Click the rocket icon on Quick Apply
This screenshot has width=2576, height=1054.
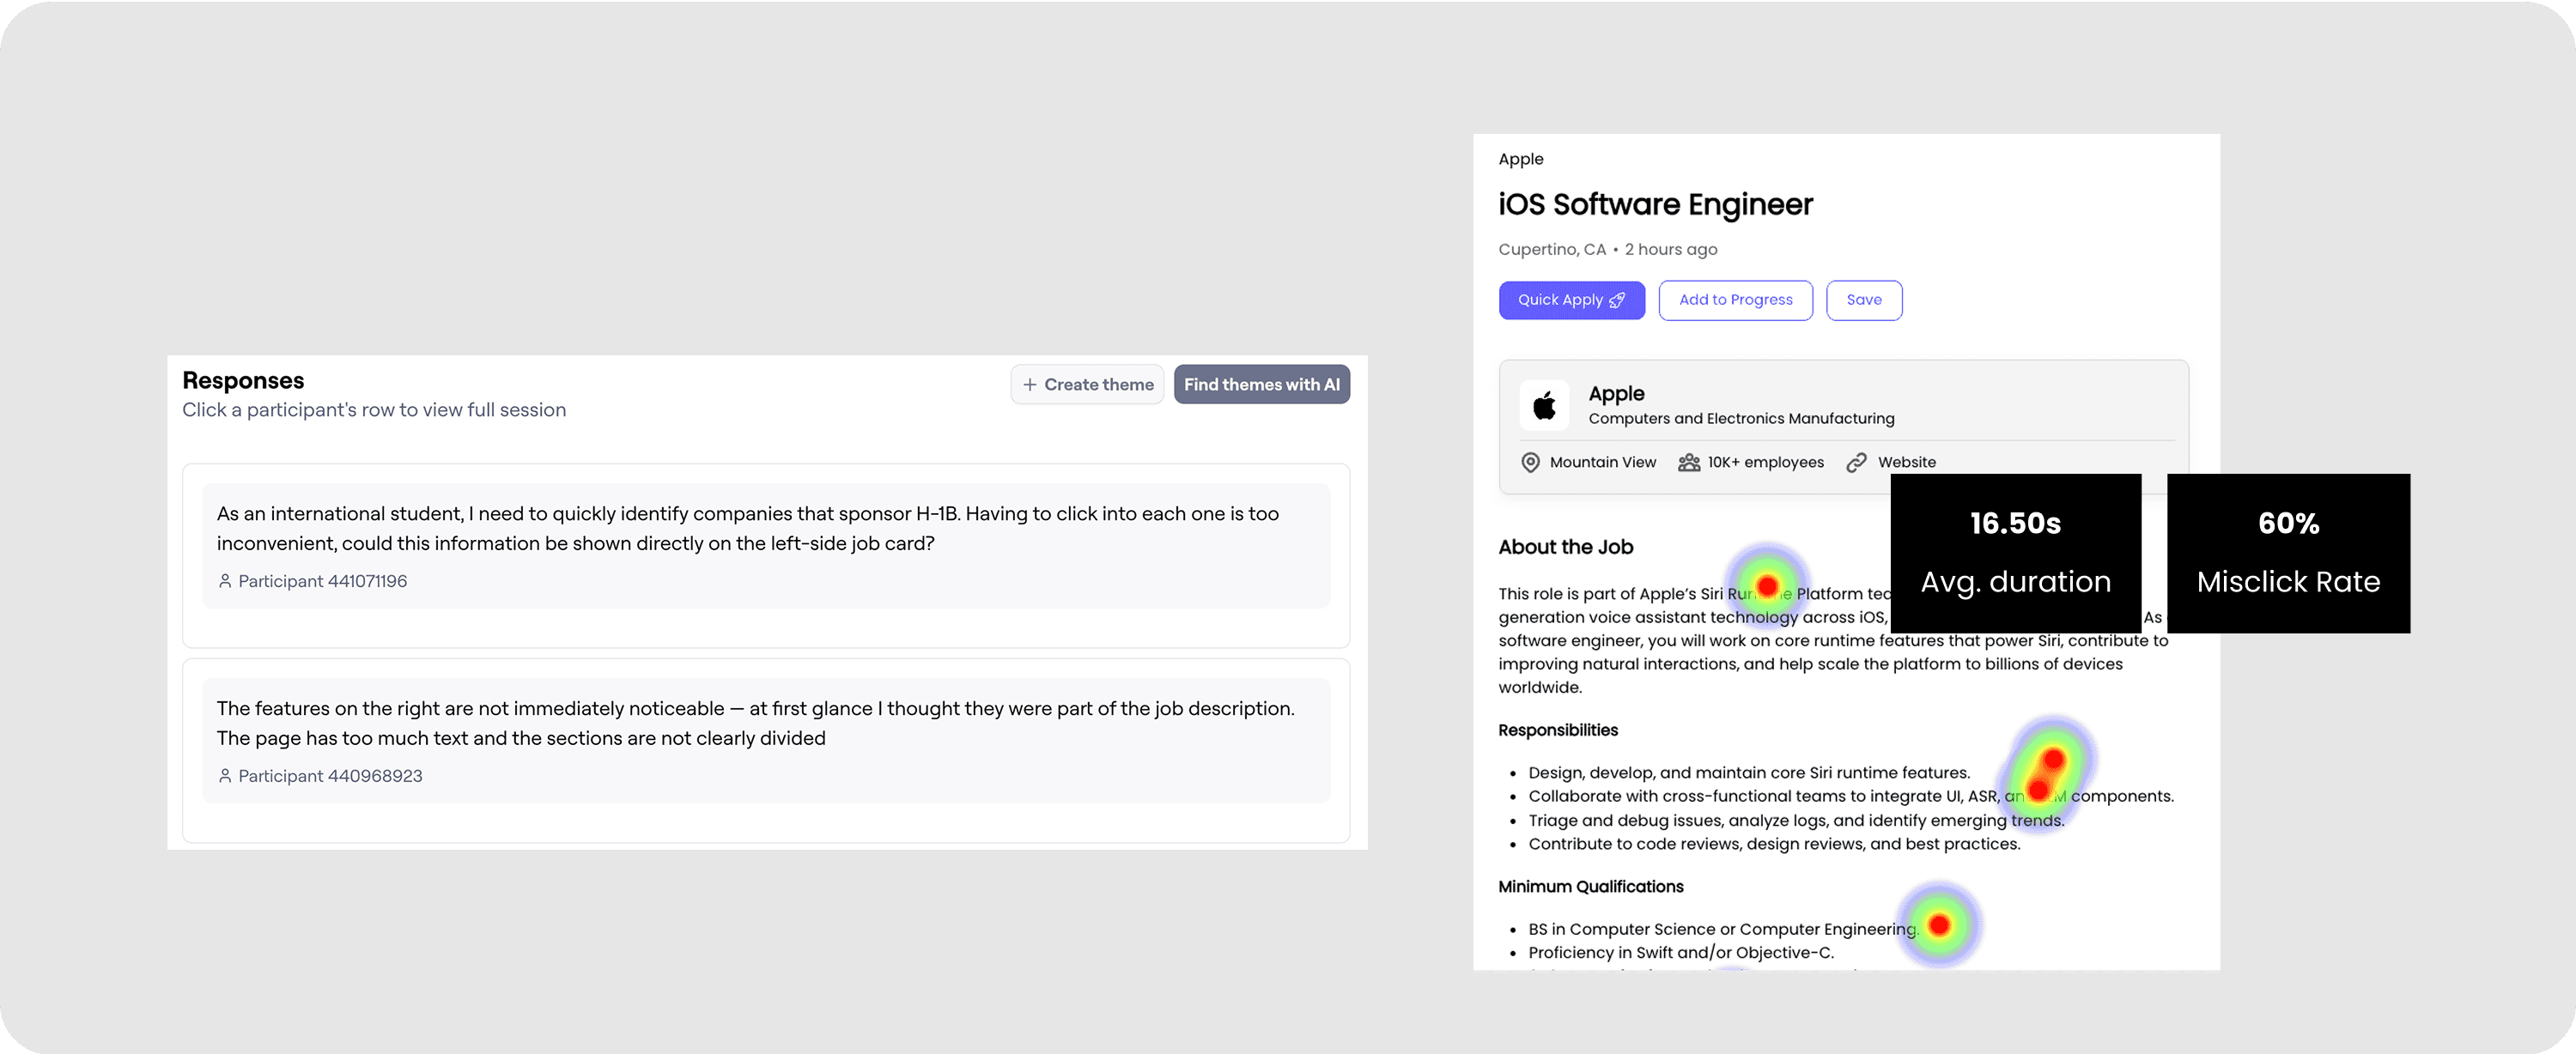tap(1617, 300)
